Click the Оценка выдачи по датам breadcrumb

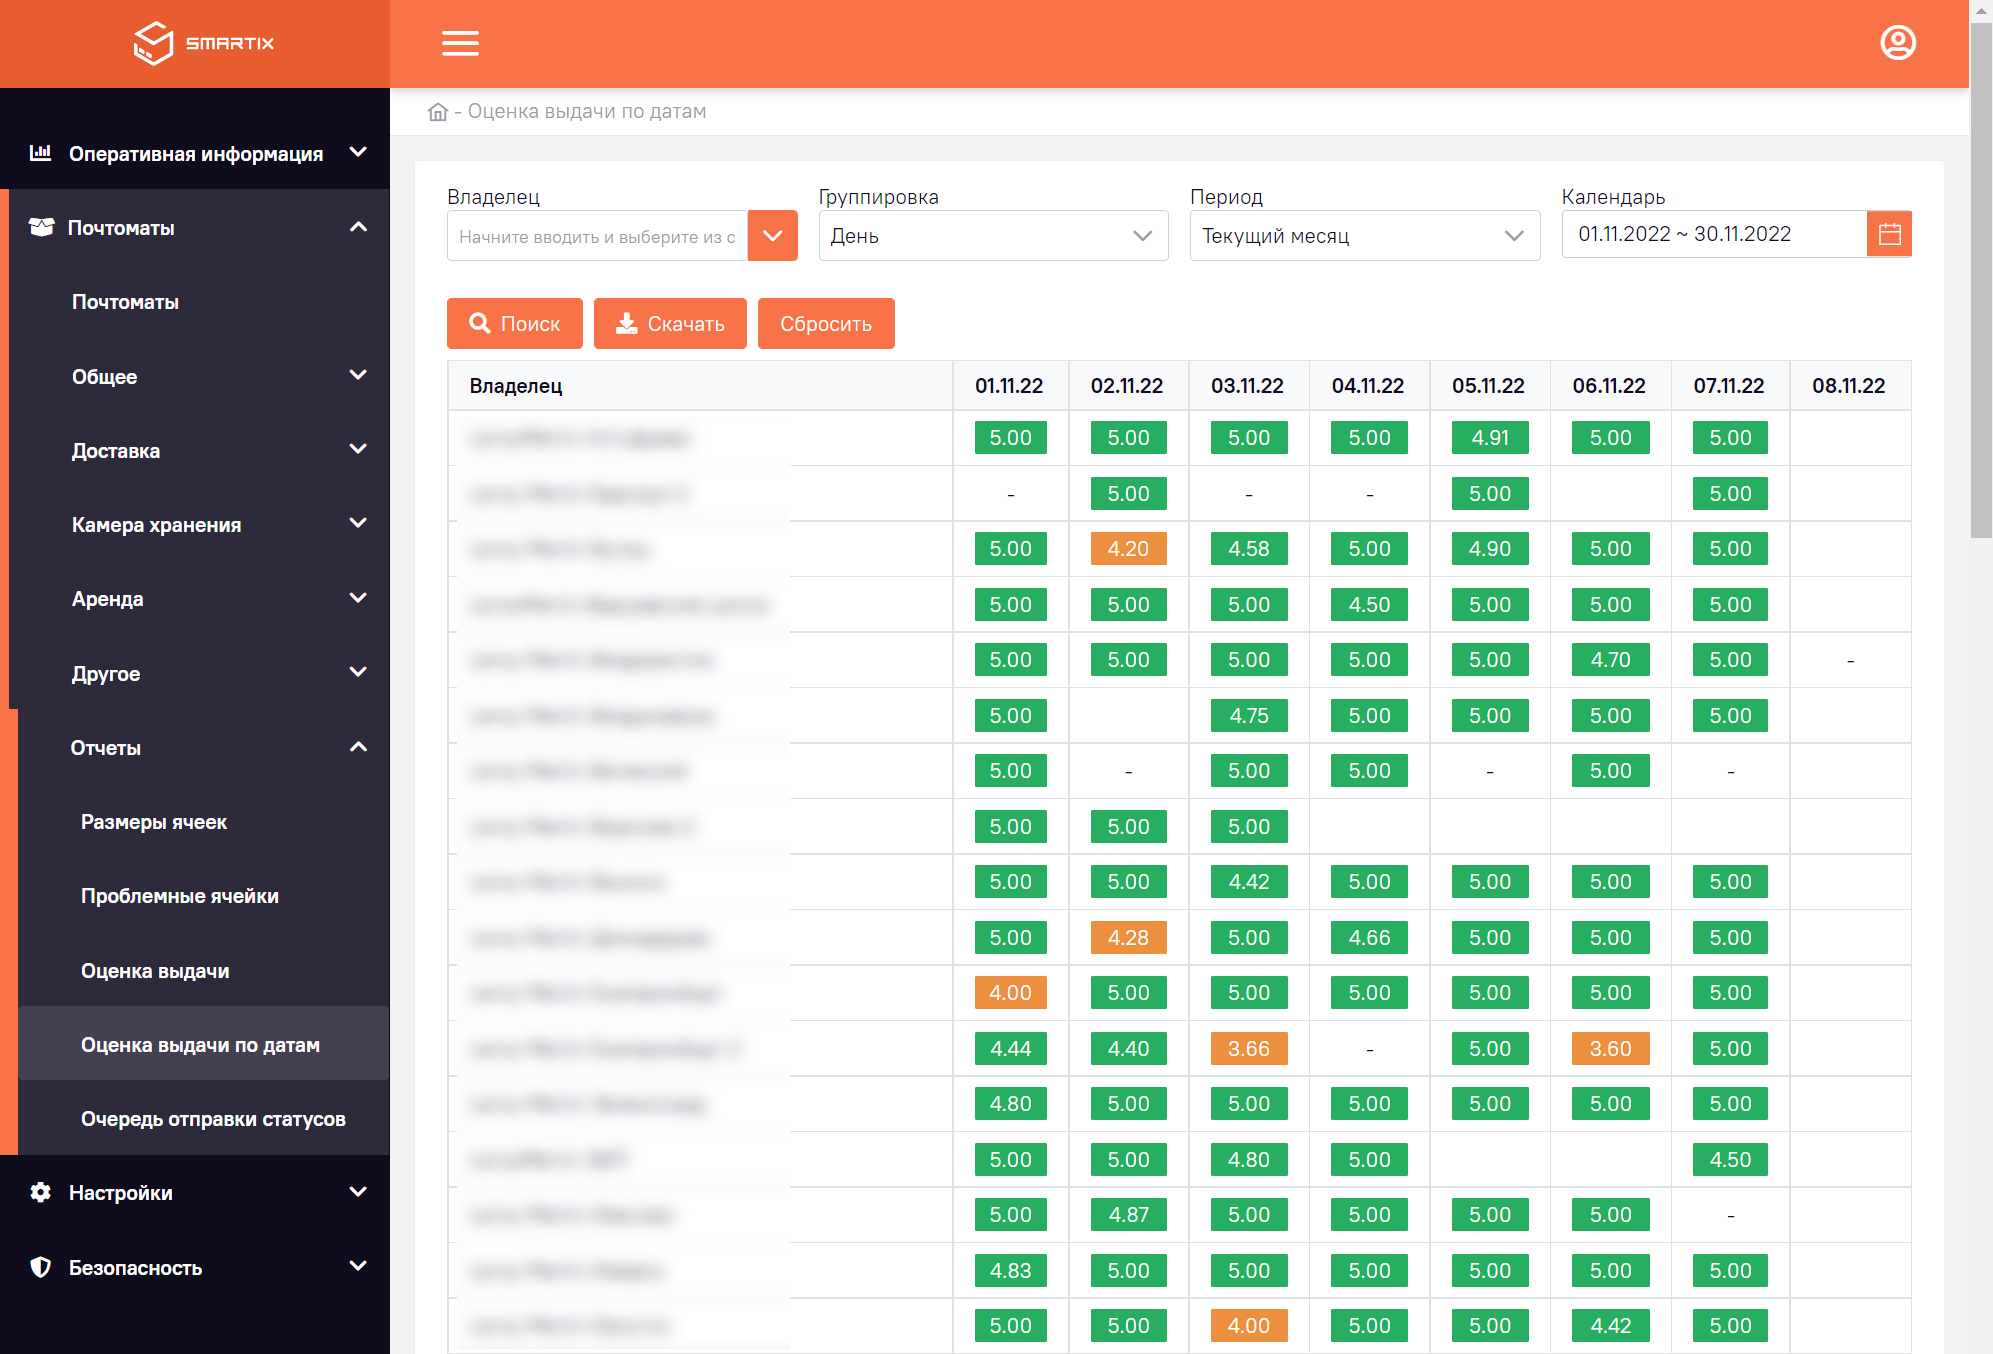click(x=587, y=111)
